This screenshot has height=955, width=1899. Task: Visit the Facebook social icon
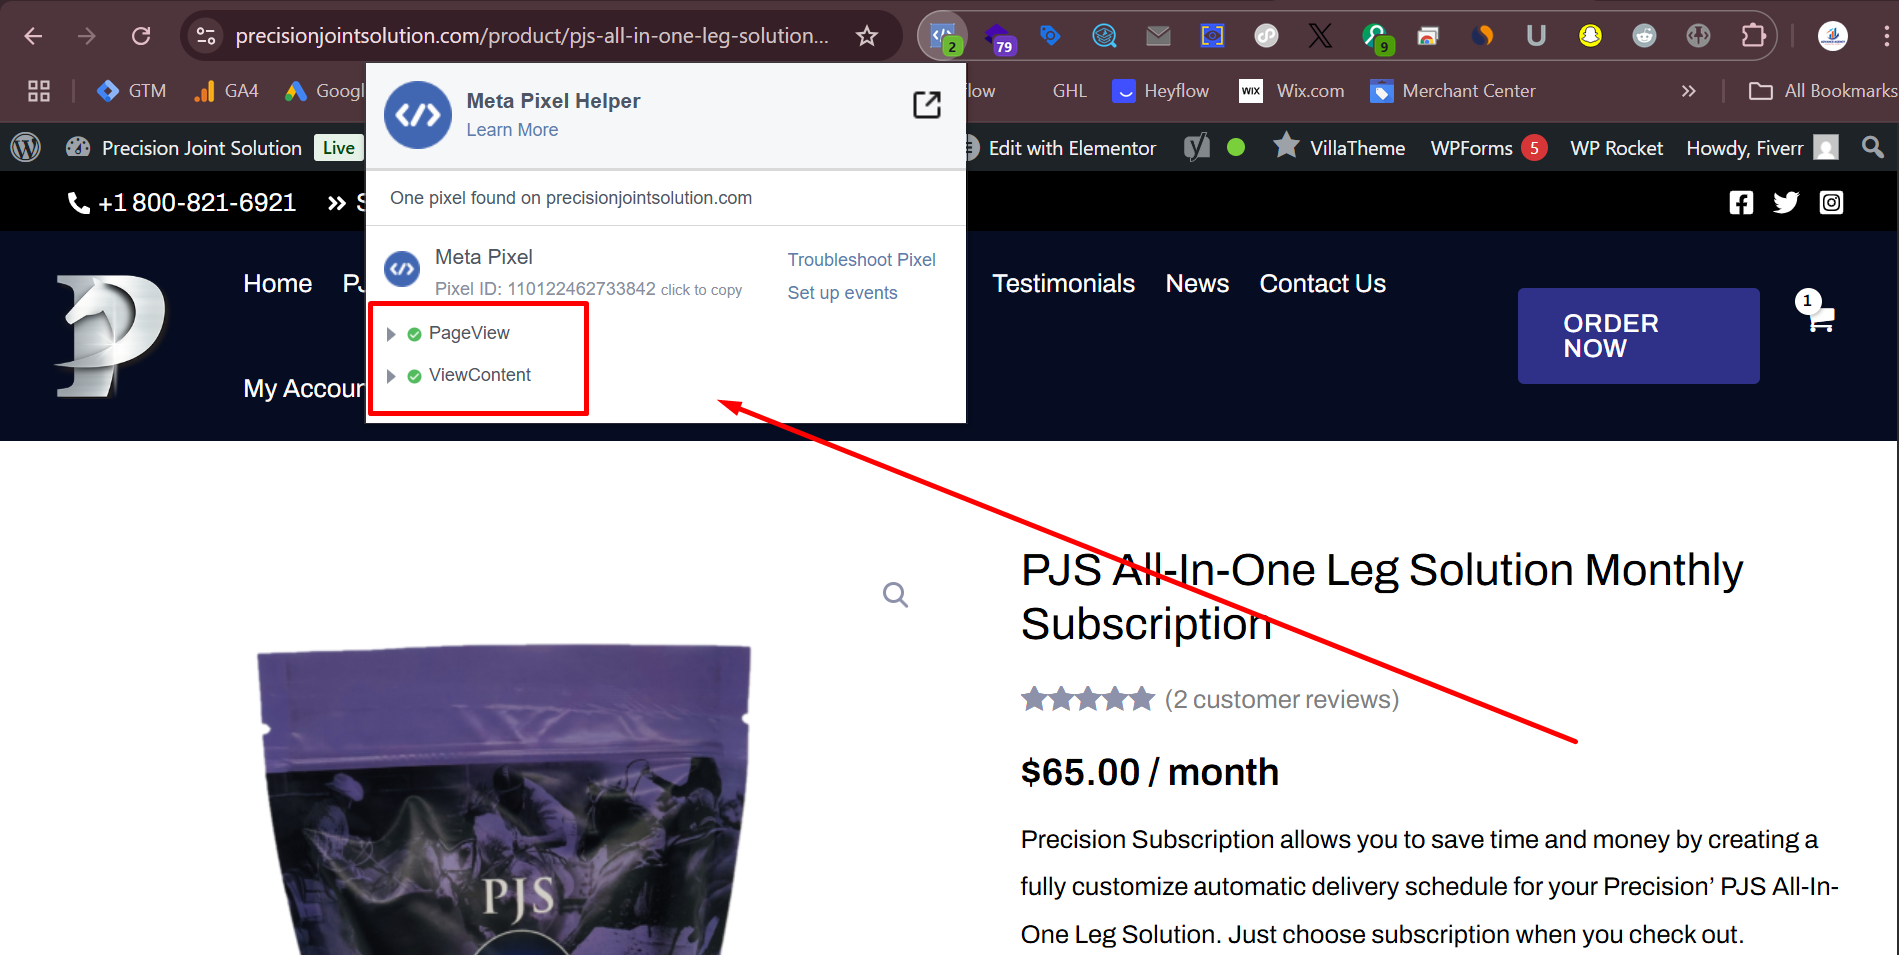click(x=1741, y=203)
